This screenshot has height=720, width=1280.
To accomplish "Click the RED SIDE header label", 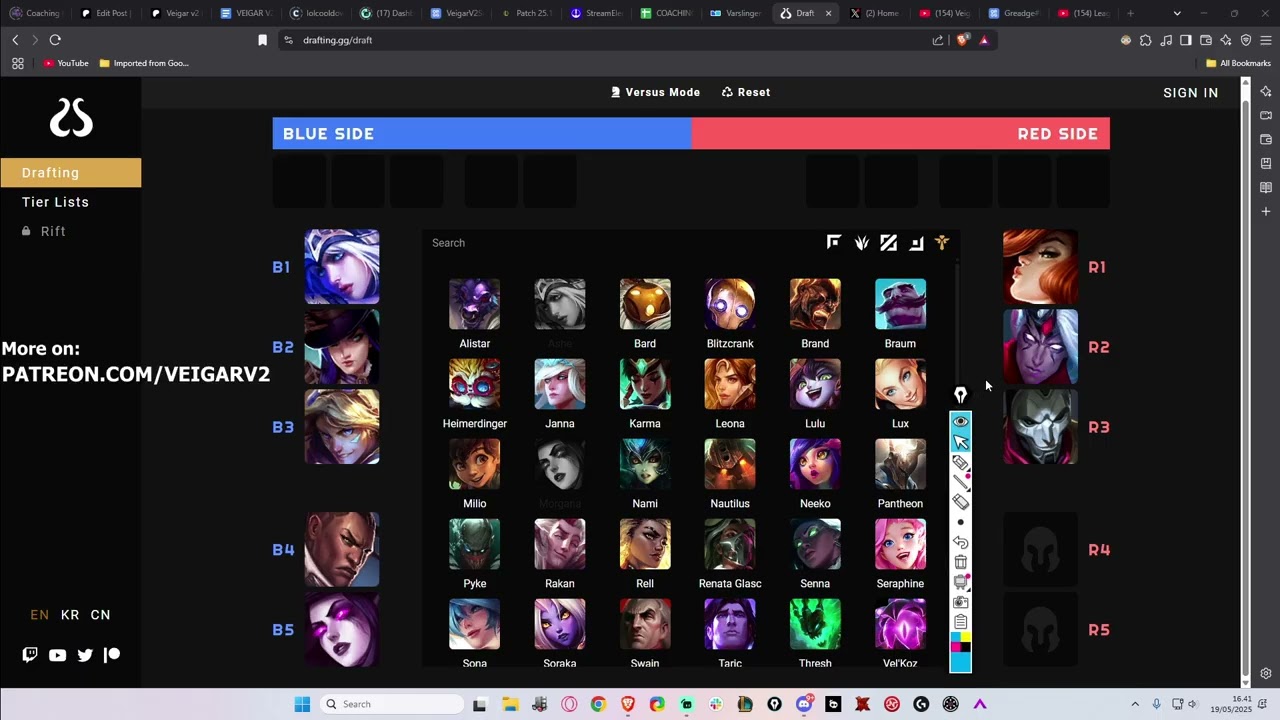I will (1057, 134).
